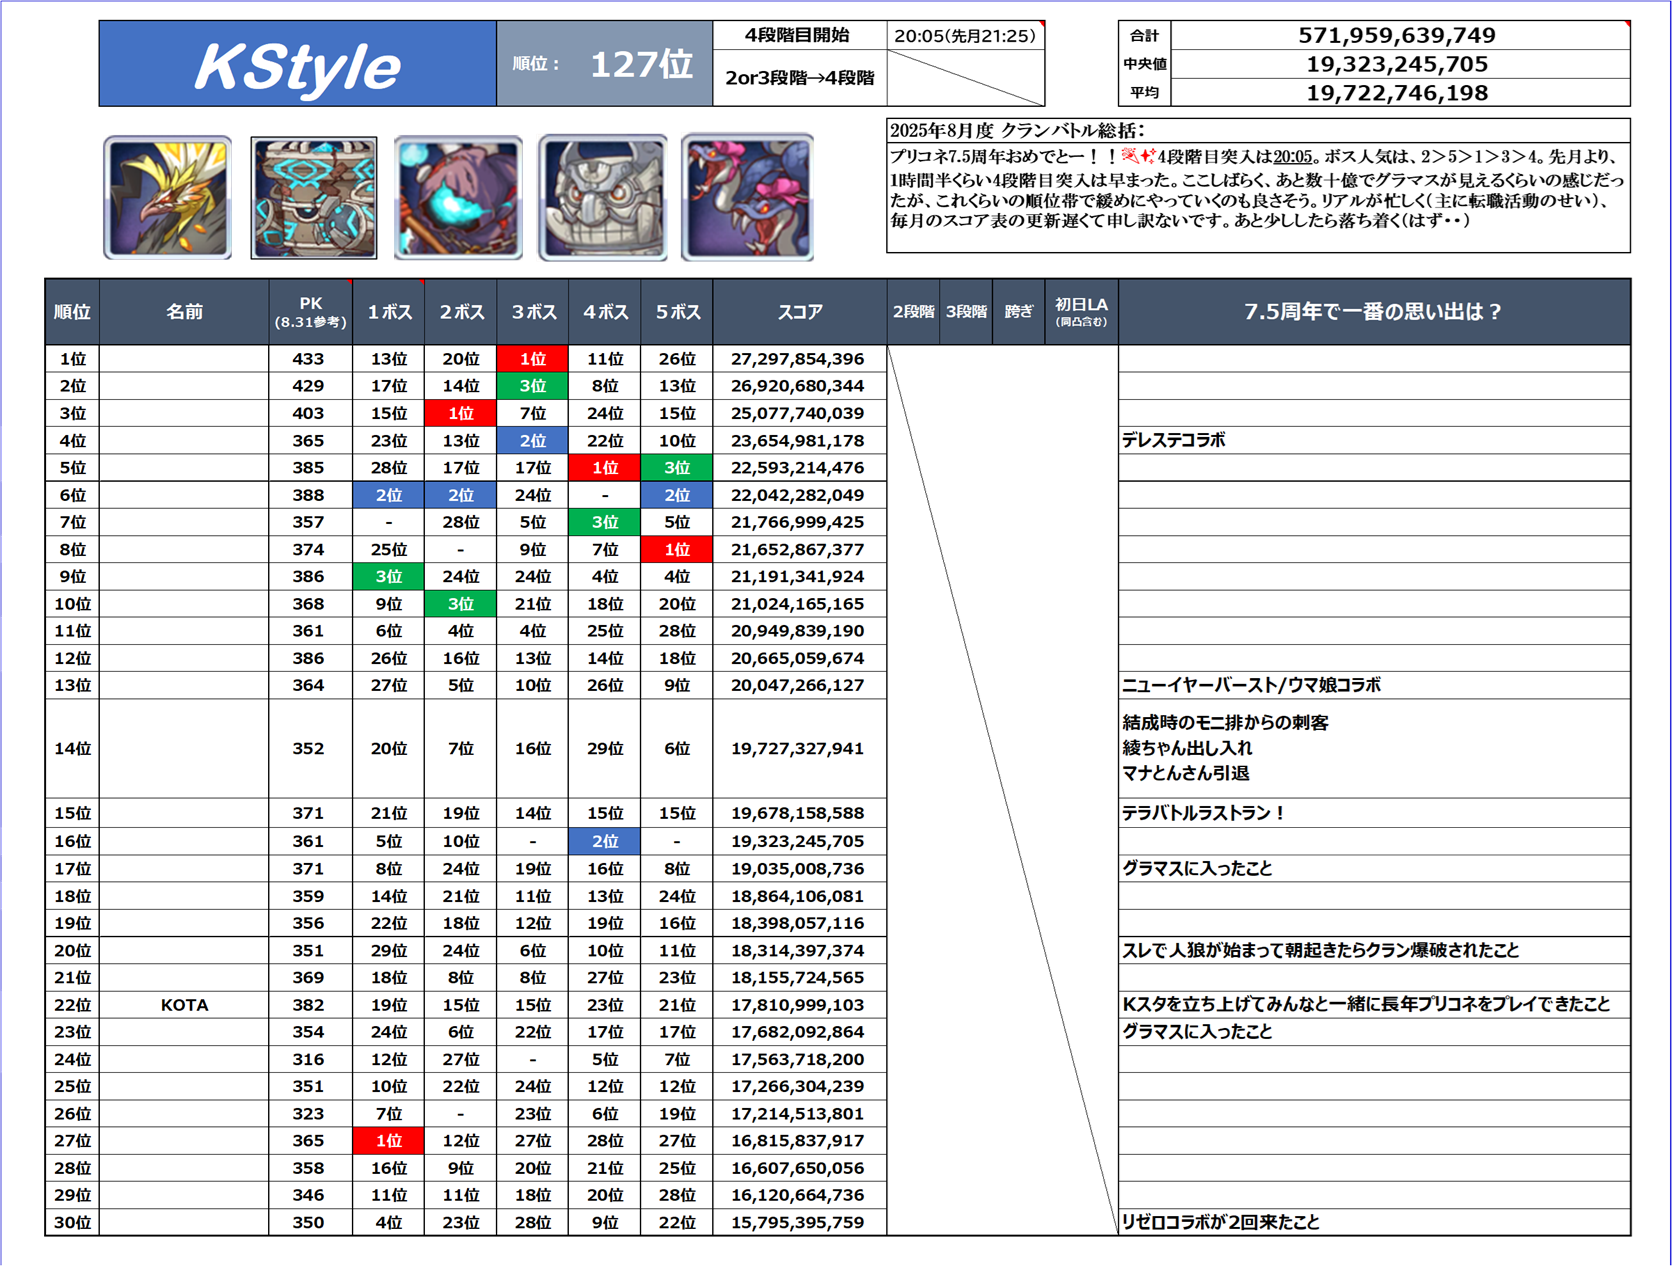
Task: Select the cyan-rune stone golem boss icon
Action: point(314,198)
